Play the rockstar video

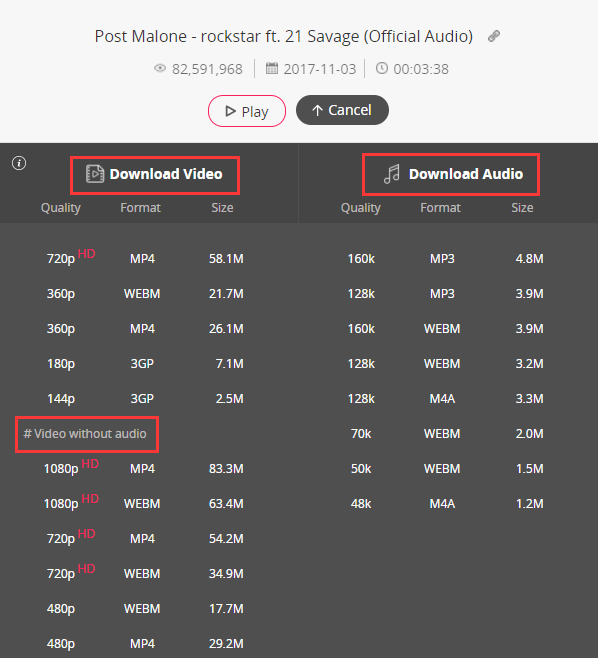(247, 111)
